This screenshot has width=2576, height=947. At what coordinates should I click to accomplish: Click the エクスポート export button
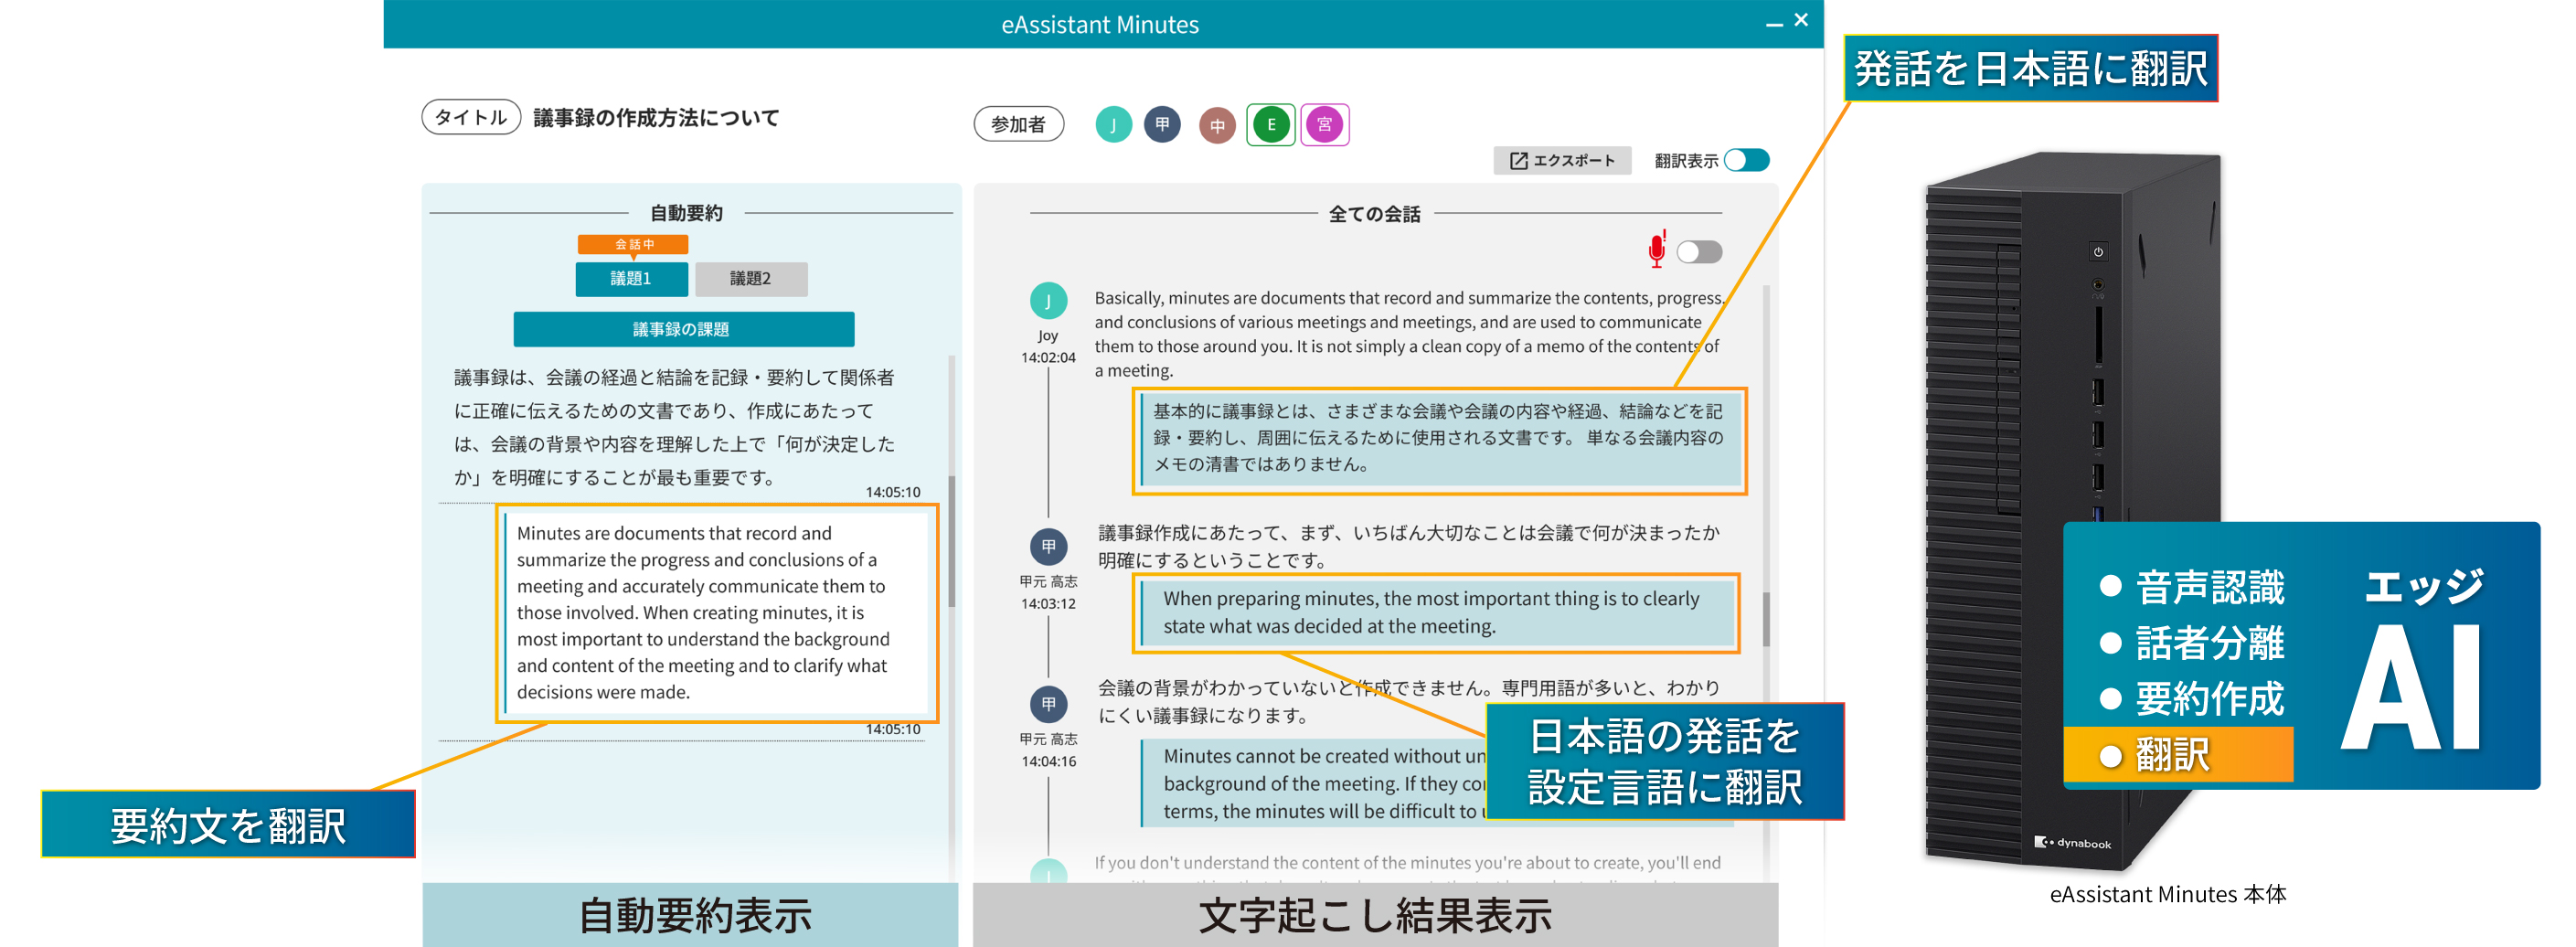pos(1561,161)
